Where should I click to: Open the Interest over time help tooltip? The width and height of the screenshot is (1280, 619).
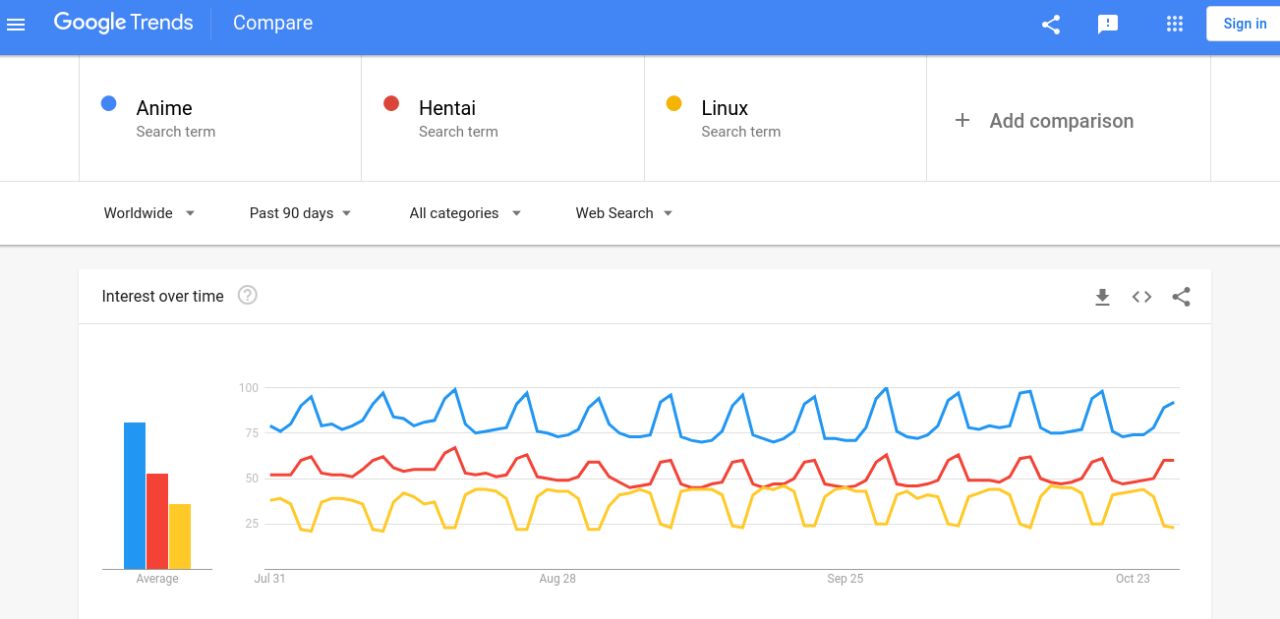coord(248,295)
